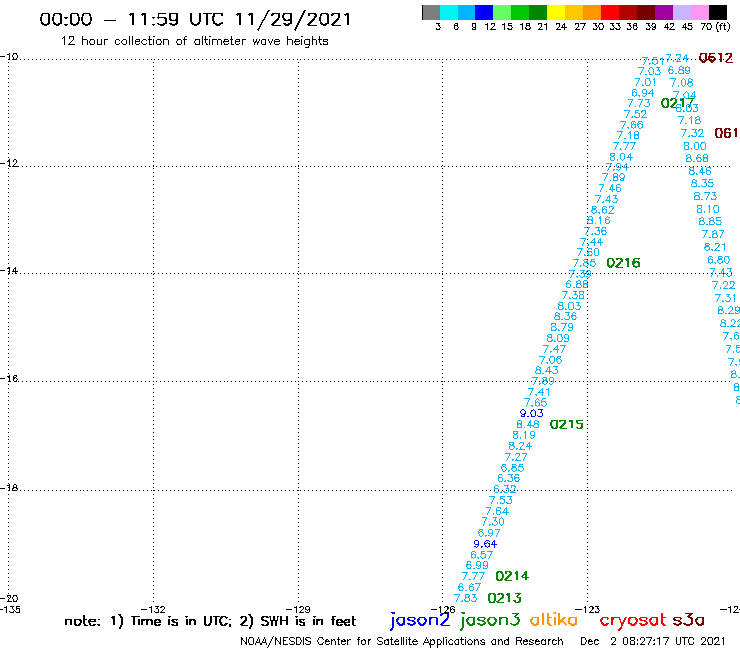
Task: Click the yellow swatch in the color scale
Action: pos(555,12)
